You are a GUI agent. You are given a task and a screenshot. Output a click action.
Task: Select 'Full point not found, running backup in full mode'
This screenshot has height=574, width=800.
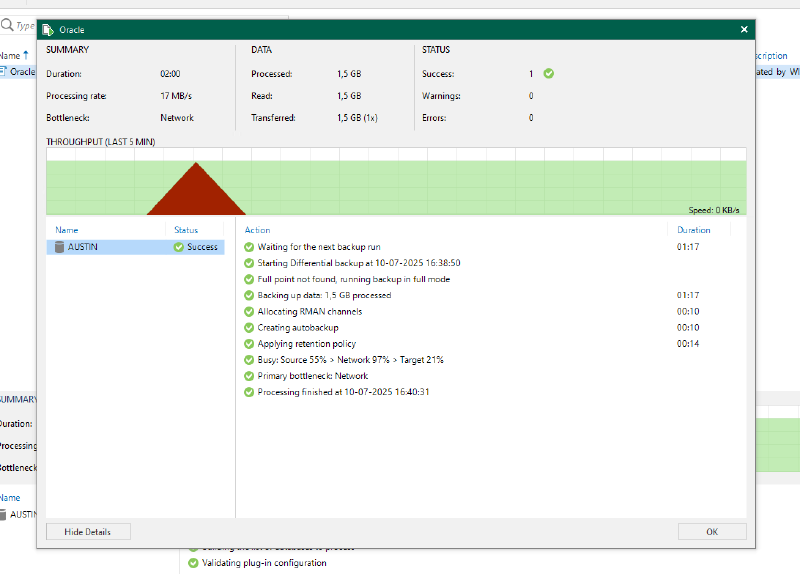pyautogui.click(x=354, y=279)
